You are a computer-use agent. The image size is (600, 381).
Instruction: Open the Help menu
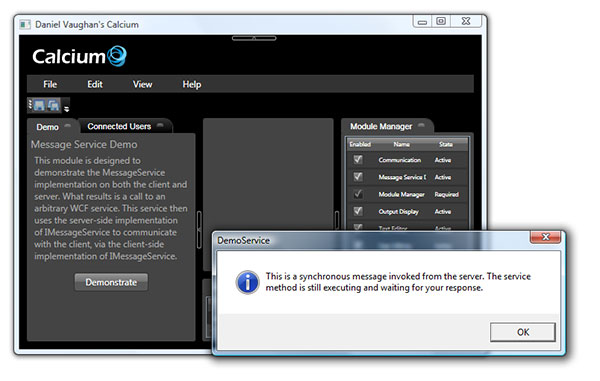[192, 84]
